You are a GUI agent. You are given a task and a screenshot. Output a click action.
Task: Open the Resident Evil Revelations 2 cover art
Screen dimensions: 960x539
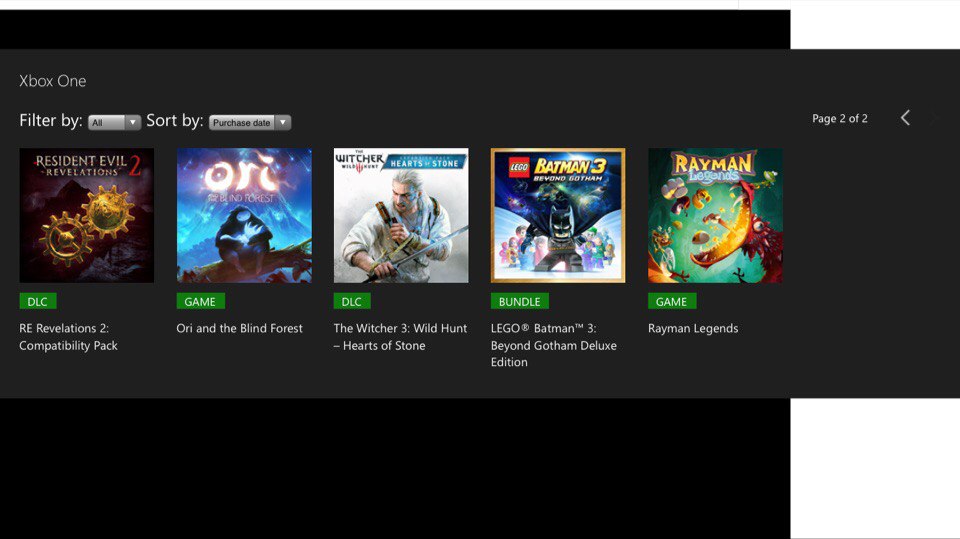tap(87, 215)
